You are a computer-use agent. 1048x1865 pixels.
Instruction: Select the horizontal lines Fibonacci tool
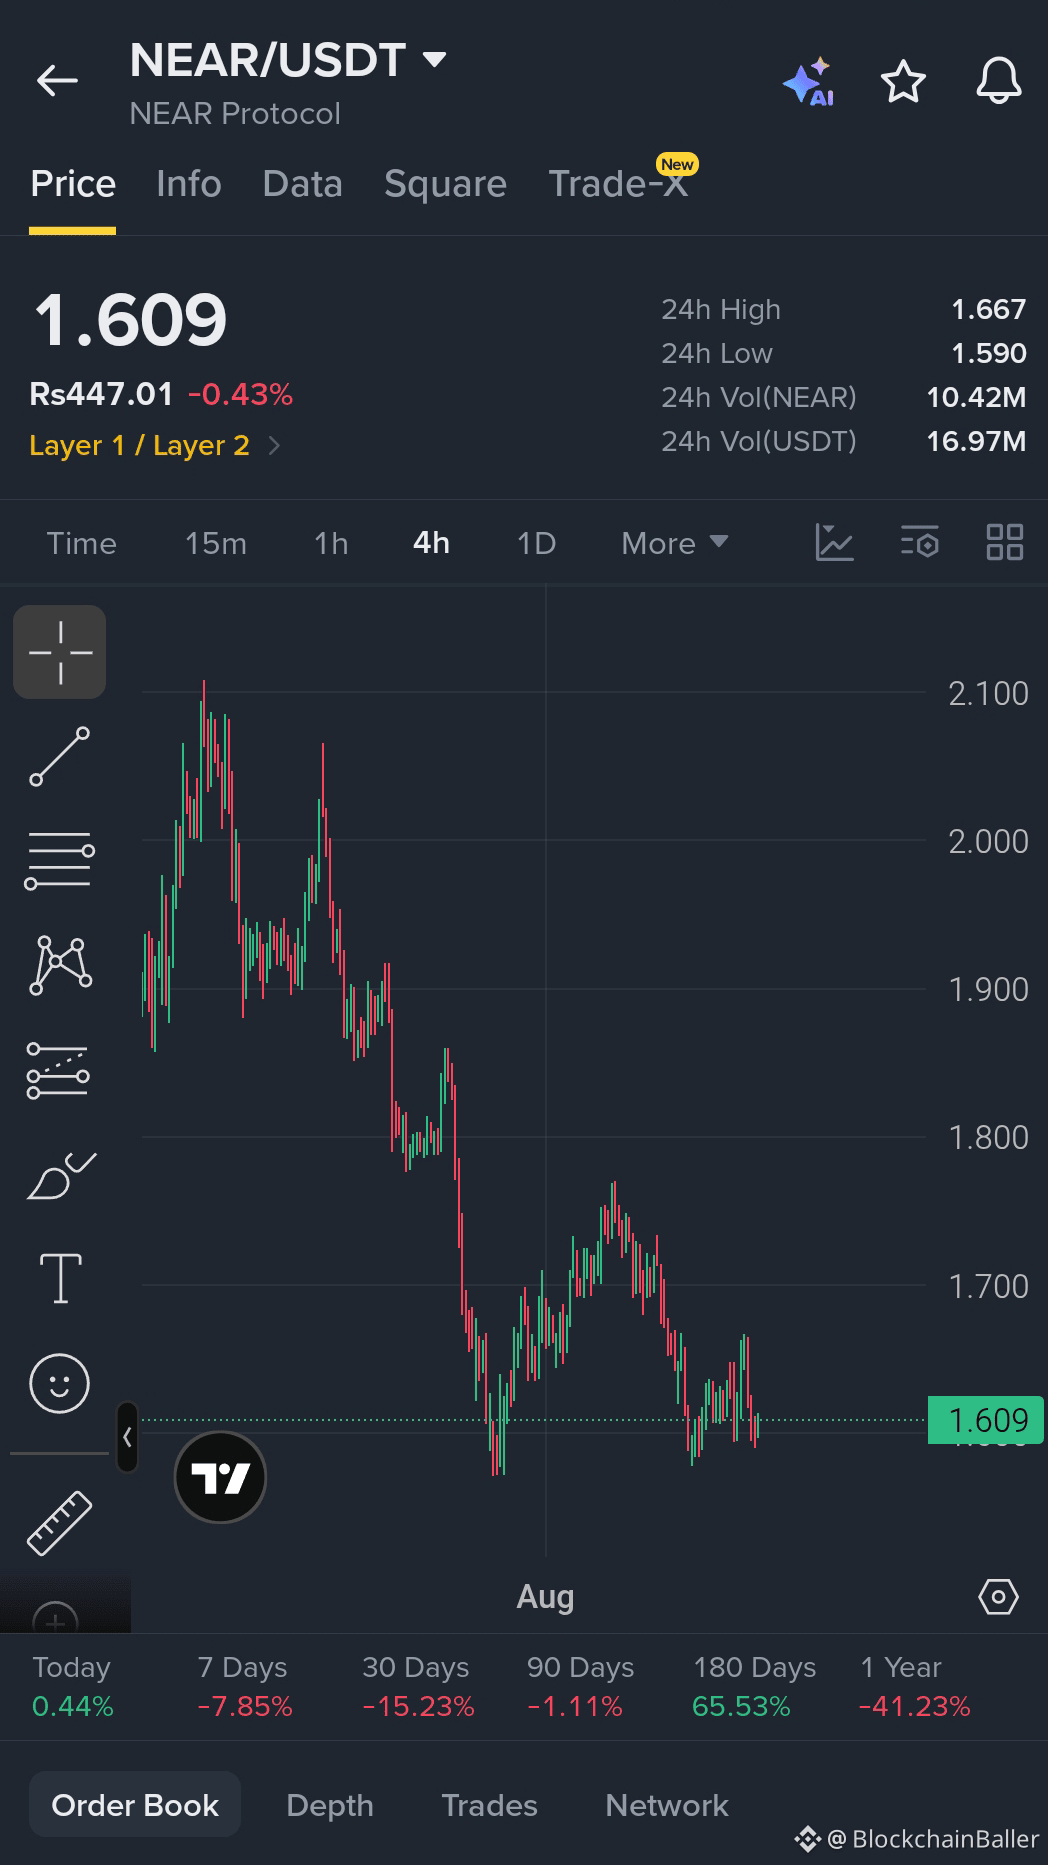(x=60, y=861)
